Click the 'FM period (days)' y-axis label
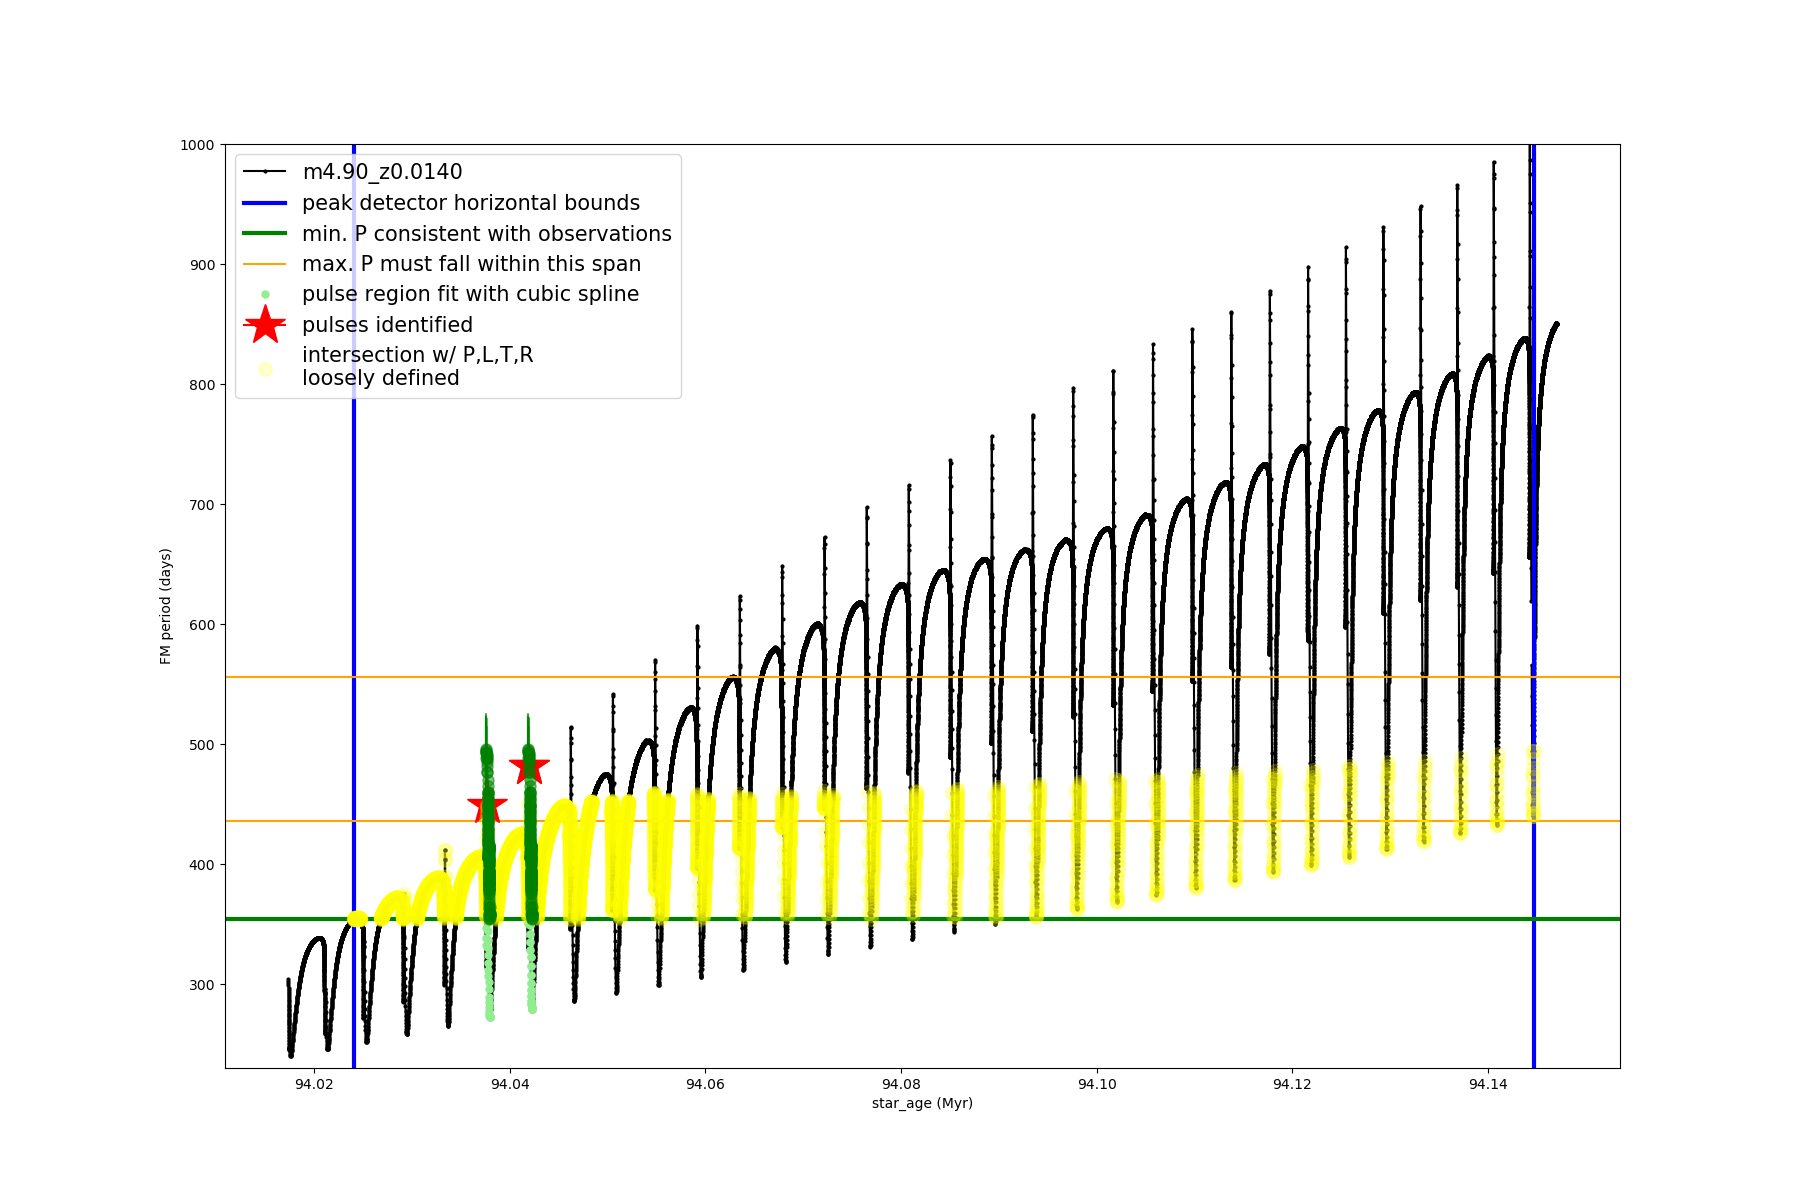The image size is (1800, 1200). tap(166, 606)
